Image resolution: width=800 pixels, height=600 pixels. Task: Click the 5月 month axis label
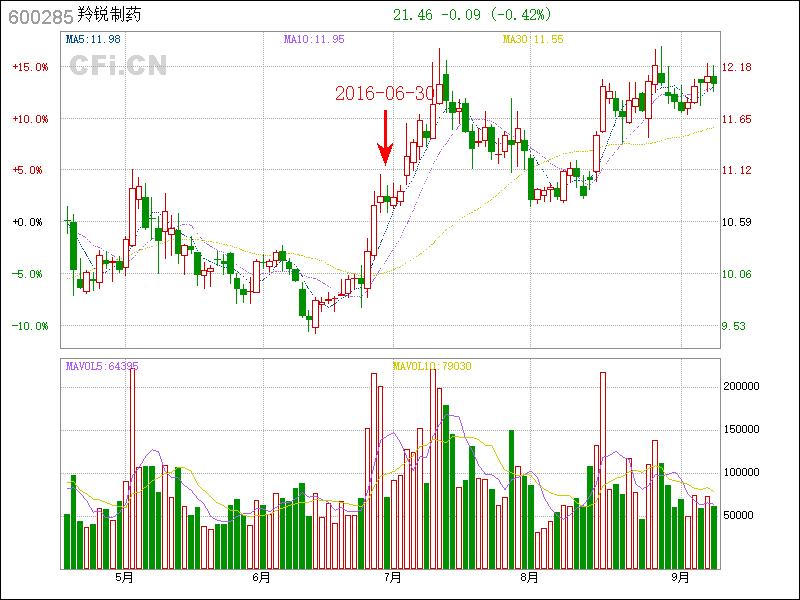[125, 578]
